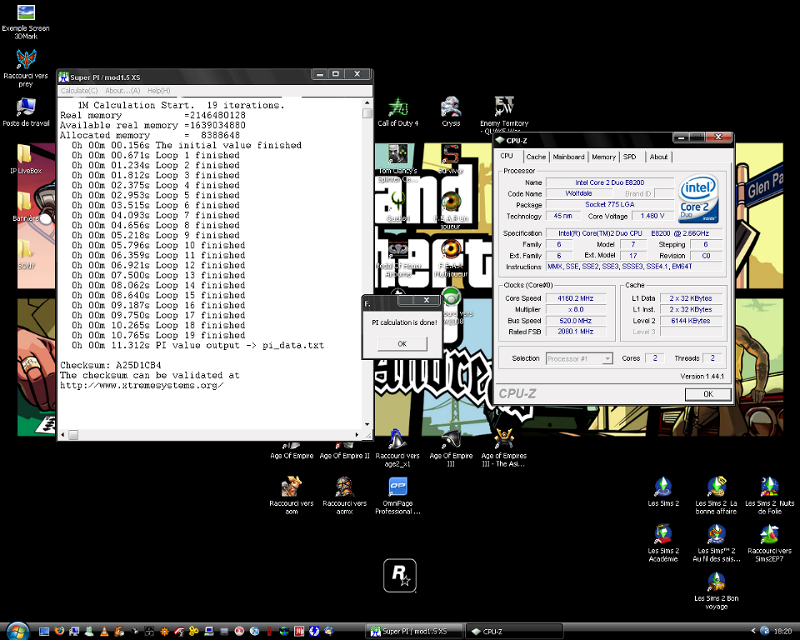Open the Calculate(C) menu in Super PI
This screenshot has height=640, width=800.
point(79,91)
